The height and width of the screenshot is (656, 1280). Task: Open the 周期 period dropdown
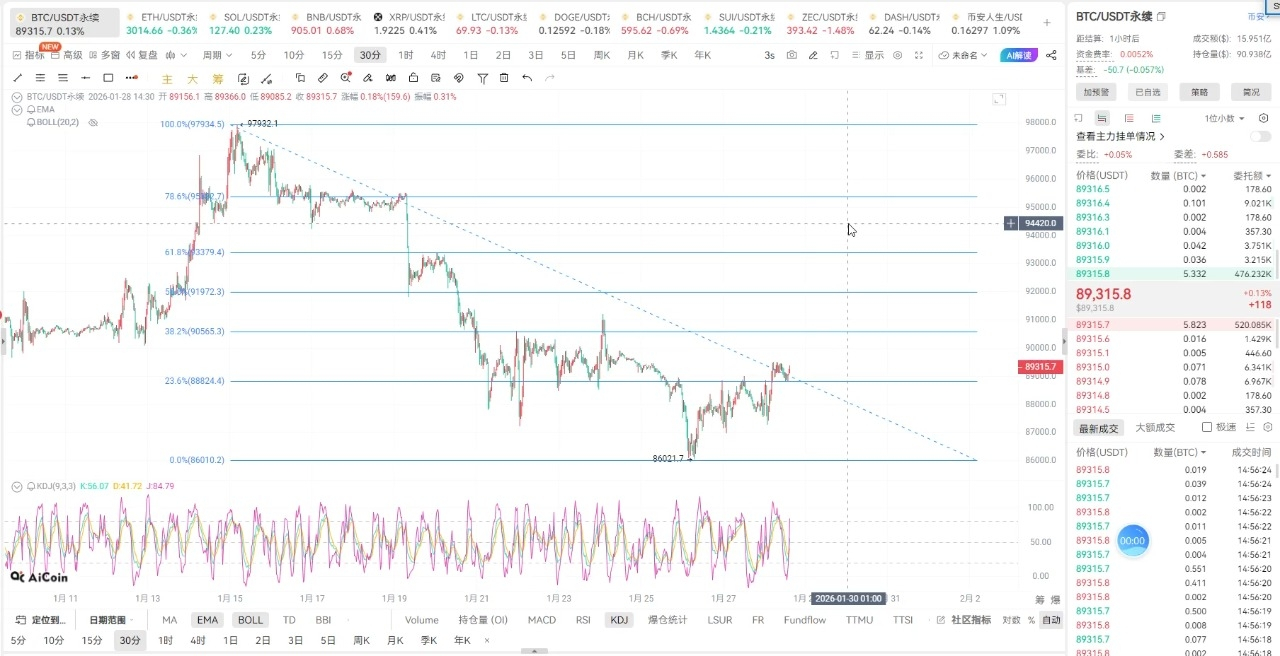[x=217, y=55]
